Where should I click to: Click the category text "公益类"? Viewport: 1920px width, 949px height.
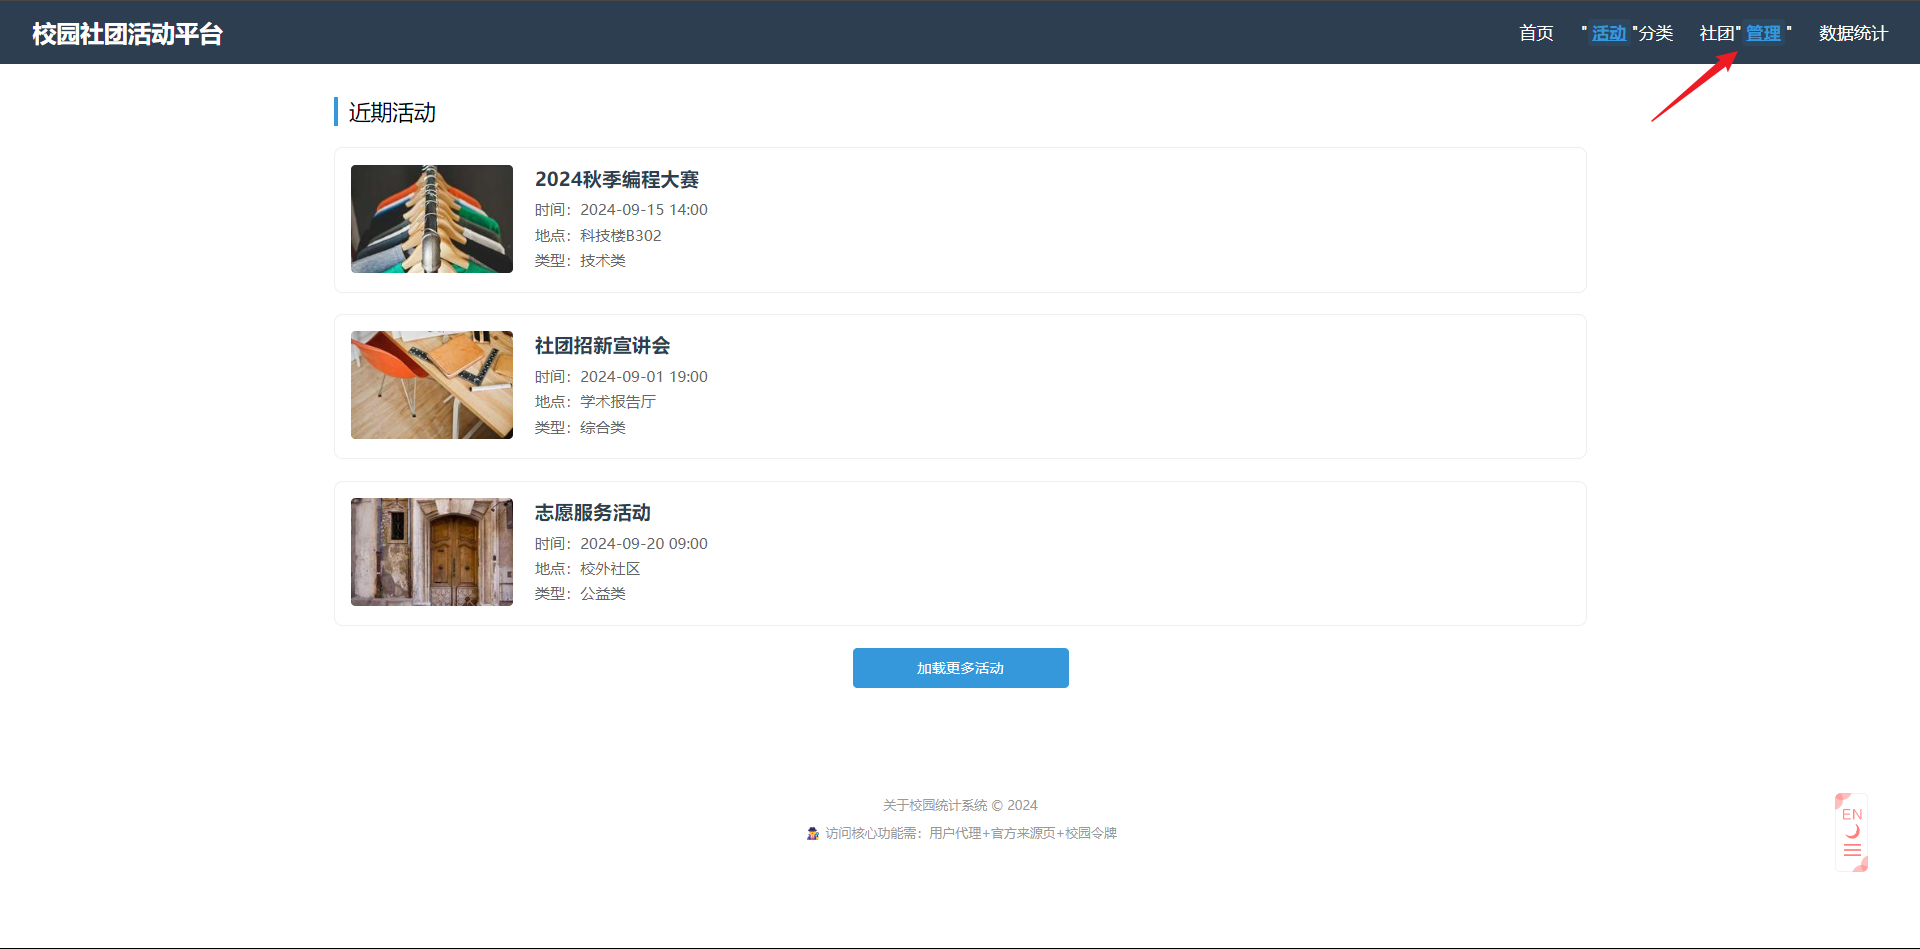pyautogui.click(x=603, y=594)
